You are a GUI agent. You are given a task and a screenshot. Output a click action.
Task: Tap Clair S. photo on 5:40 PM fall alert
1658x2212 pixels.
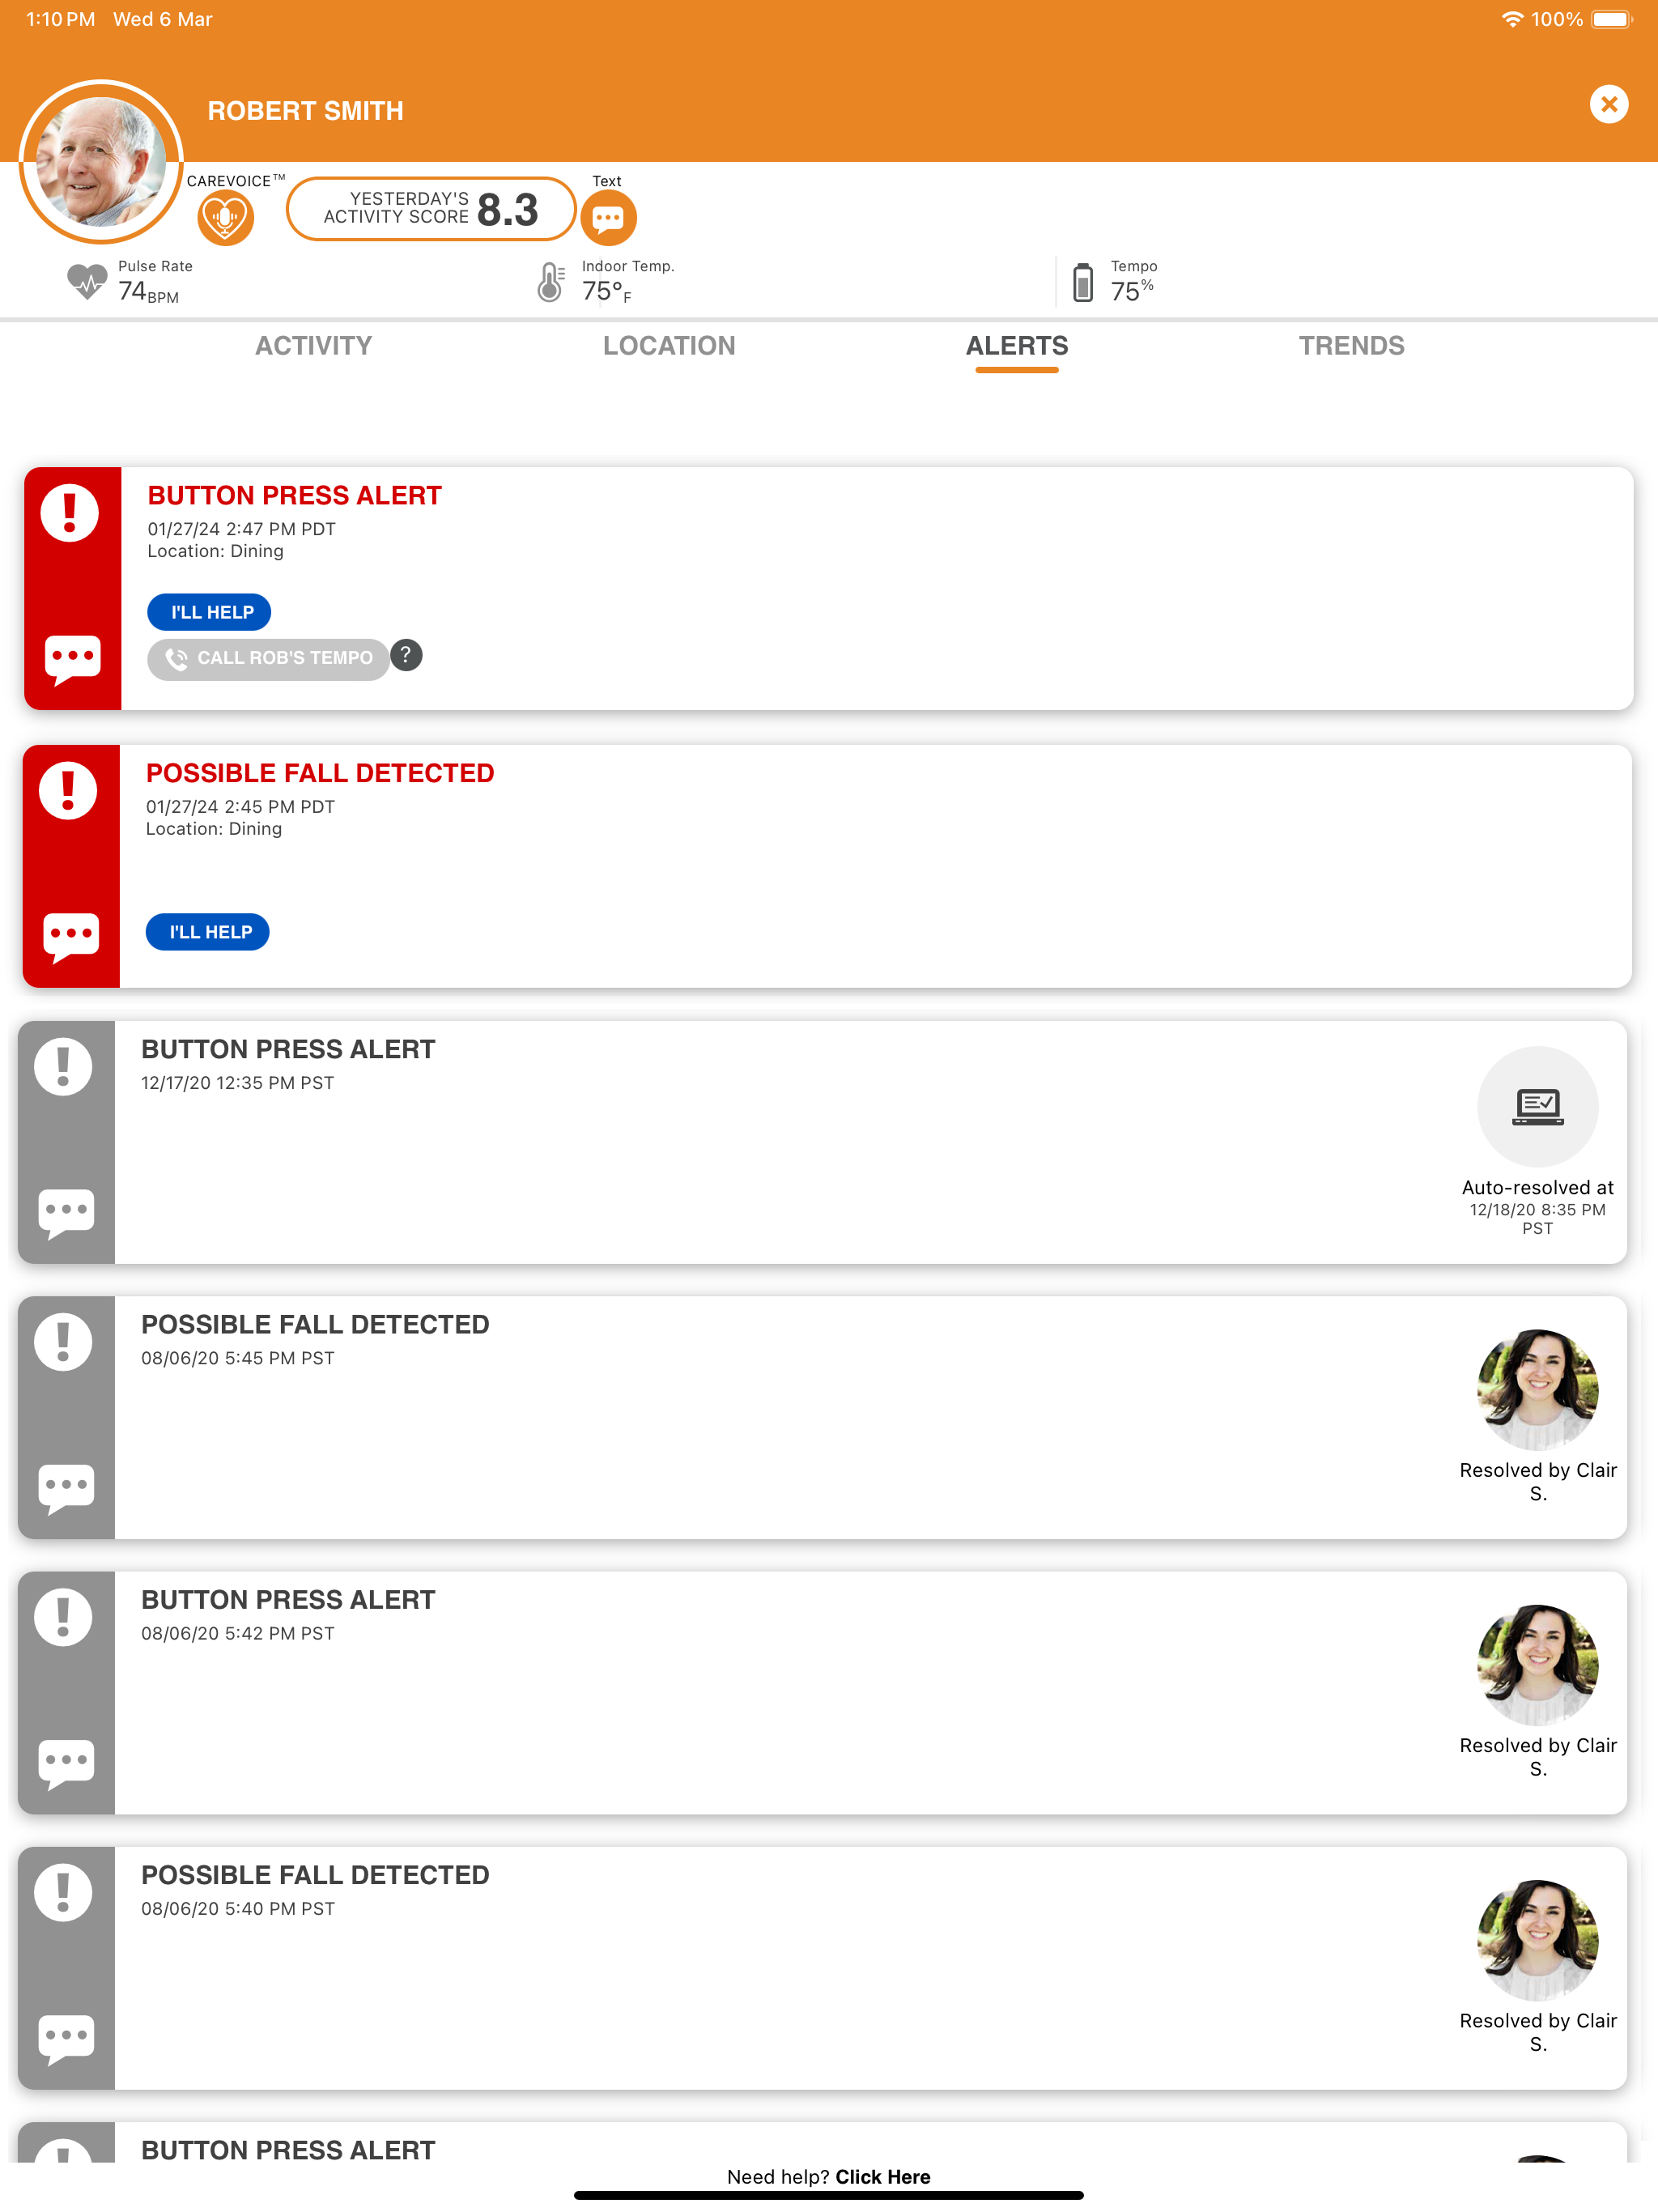(1537, 1940)
